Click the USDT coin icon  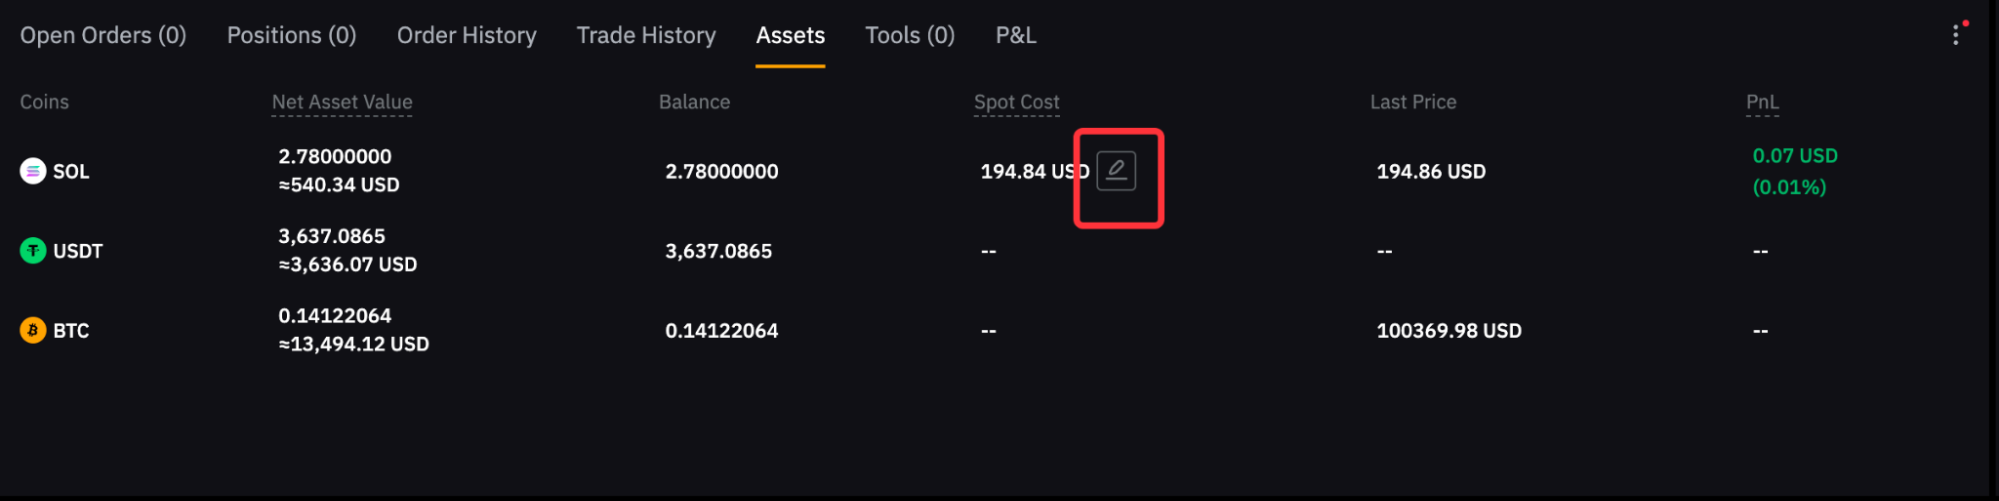(33, 251)
